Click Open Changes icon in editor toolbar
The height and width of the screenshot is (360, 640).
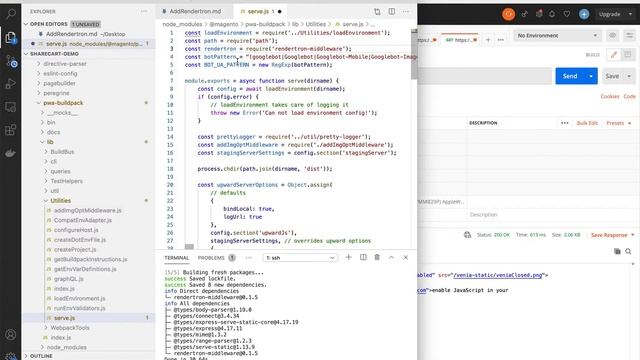[377, 11]
